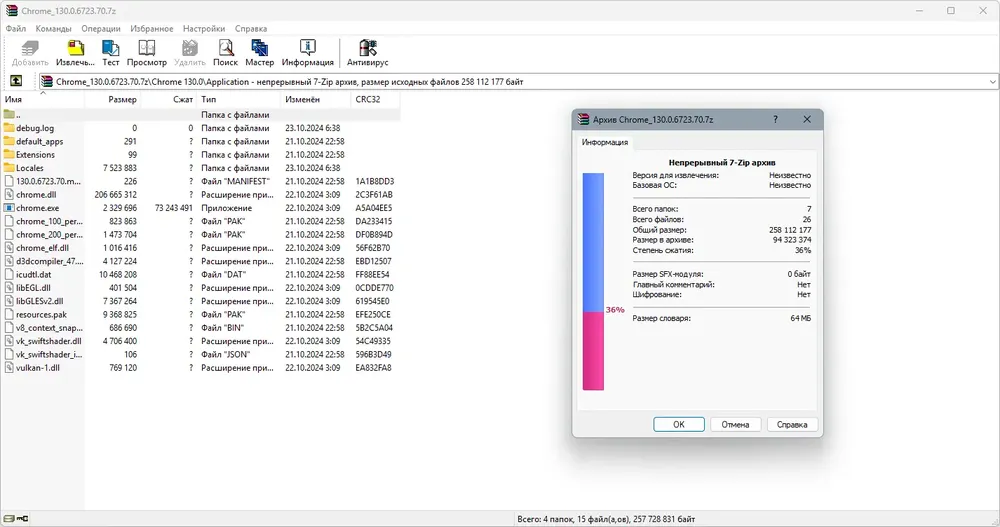Screen dimensions: 1000x527
Task: Click status bar total files text
Action: [606, 519]
